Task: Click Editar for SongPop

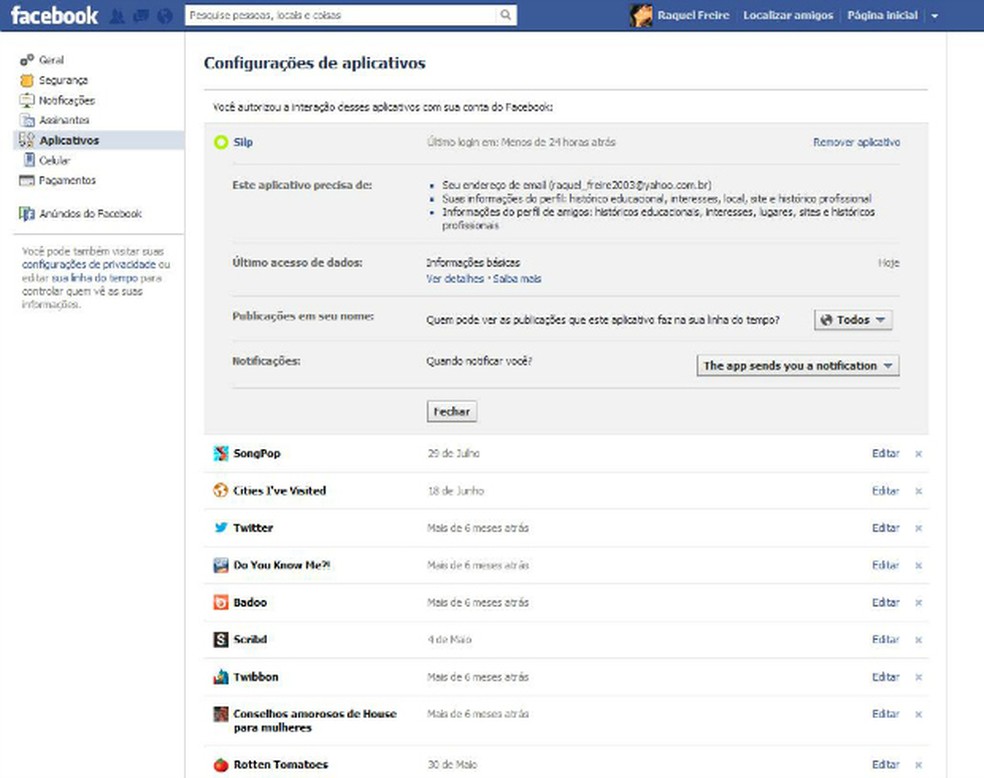Action: tap(885, 454)
